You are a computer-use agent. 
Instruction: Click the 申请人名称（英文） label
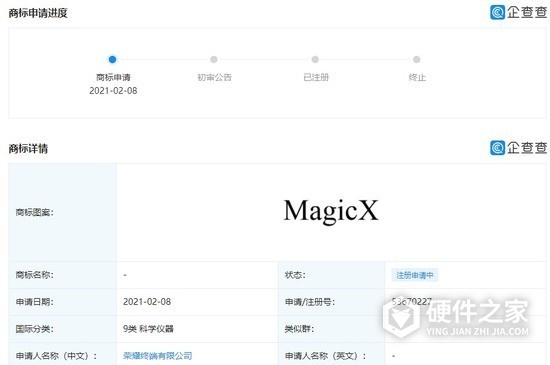[x=326, y=356]
